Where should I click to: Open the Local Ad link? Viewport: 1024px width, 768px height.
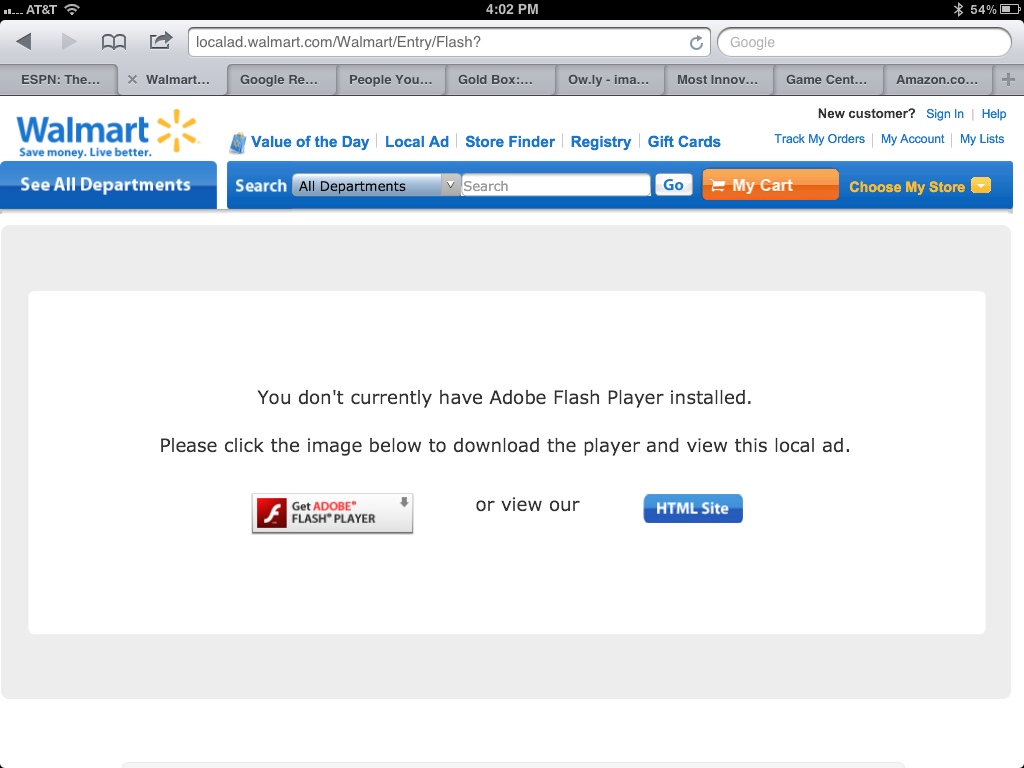click(x=417, y=142)
